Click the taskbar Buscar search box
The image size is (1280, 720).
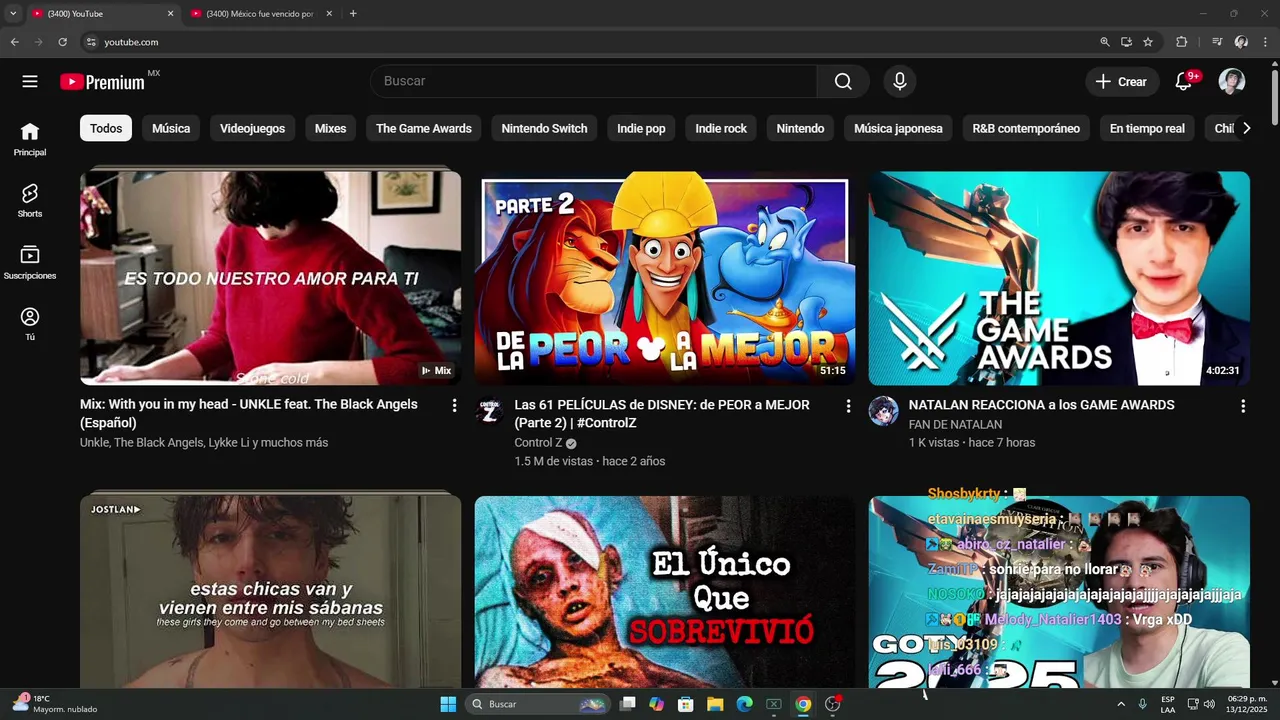pyautogui.click(x=540, y=704)
